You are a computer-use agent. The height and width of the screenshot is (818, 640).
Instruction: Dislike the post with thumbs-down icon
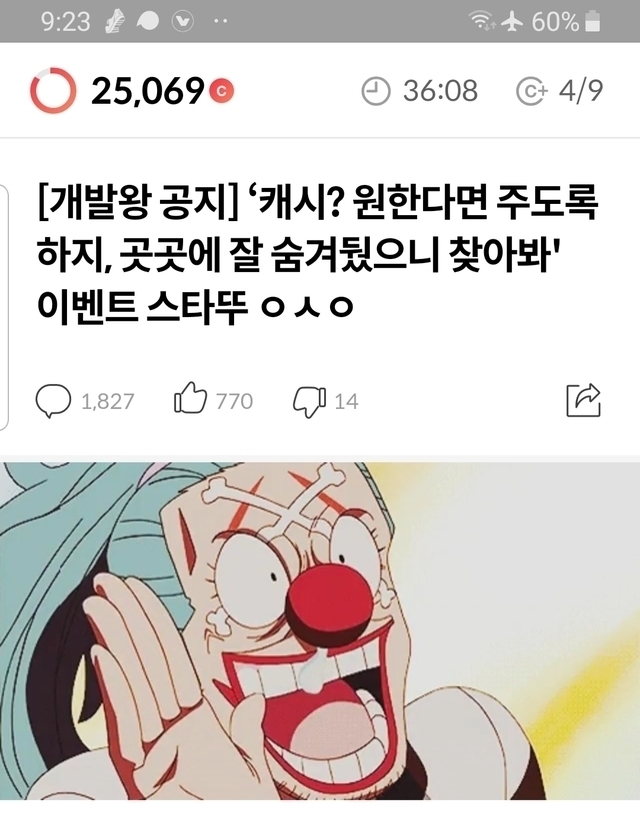tap(310, 402)
